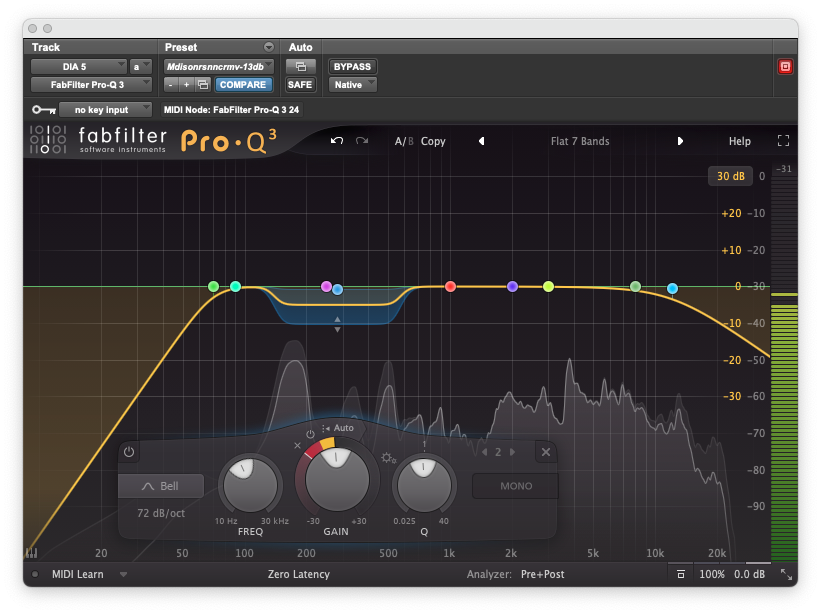Open the Bell filter shape dropdown
The width and height of the screenshot is (821, 614).
pyautogui.click(x=161, y=486)
